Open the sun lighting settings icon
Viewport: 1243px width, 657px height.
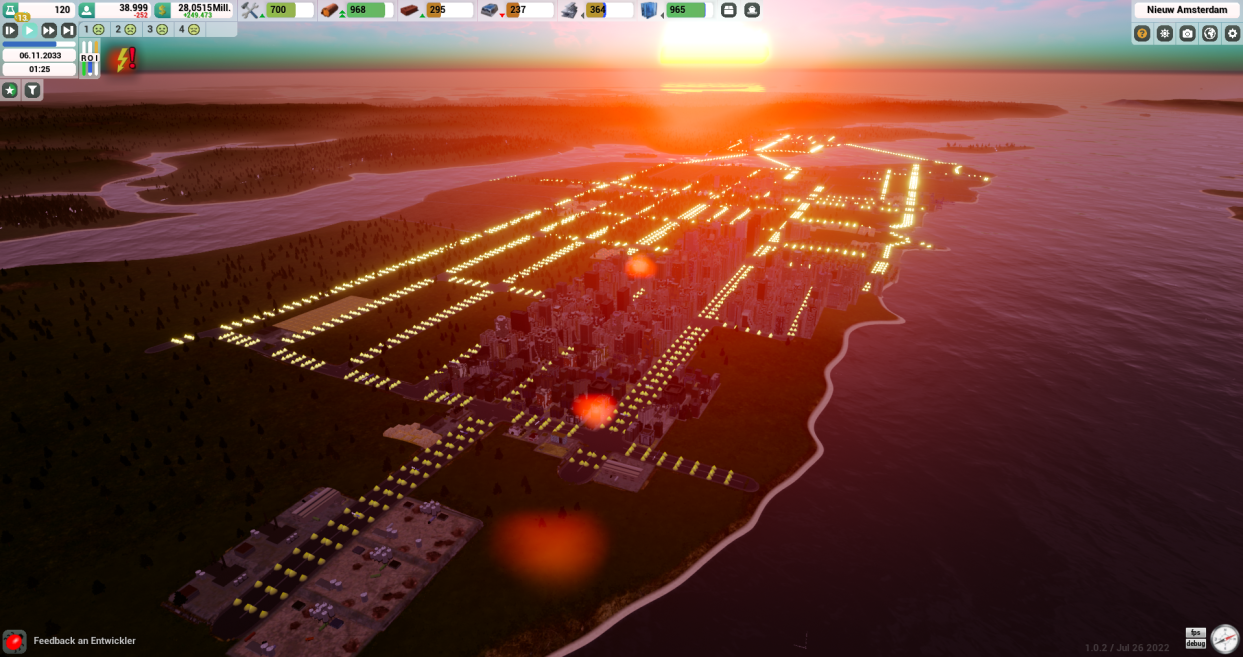[x=1165, y=34]
